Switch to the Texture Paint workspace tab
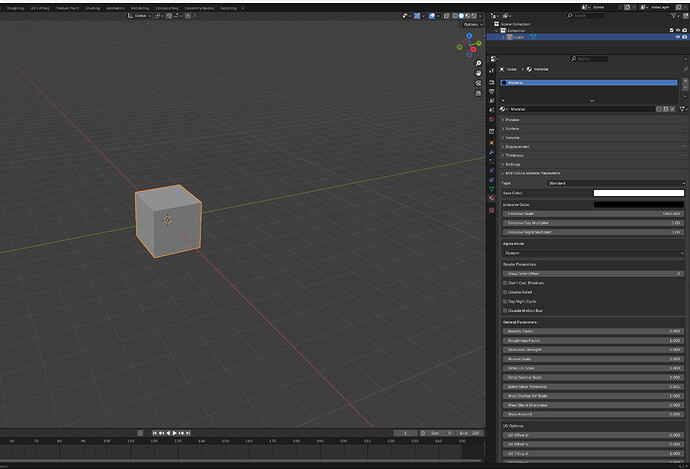This screenshot has height=469, width=690. pyautogui.click(x=67, y=8)
